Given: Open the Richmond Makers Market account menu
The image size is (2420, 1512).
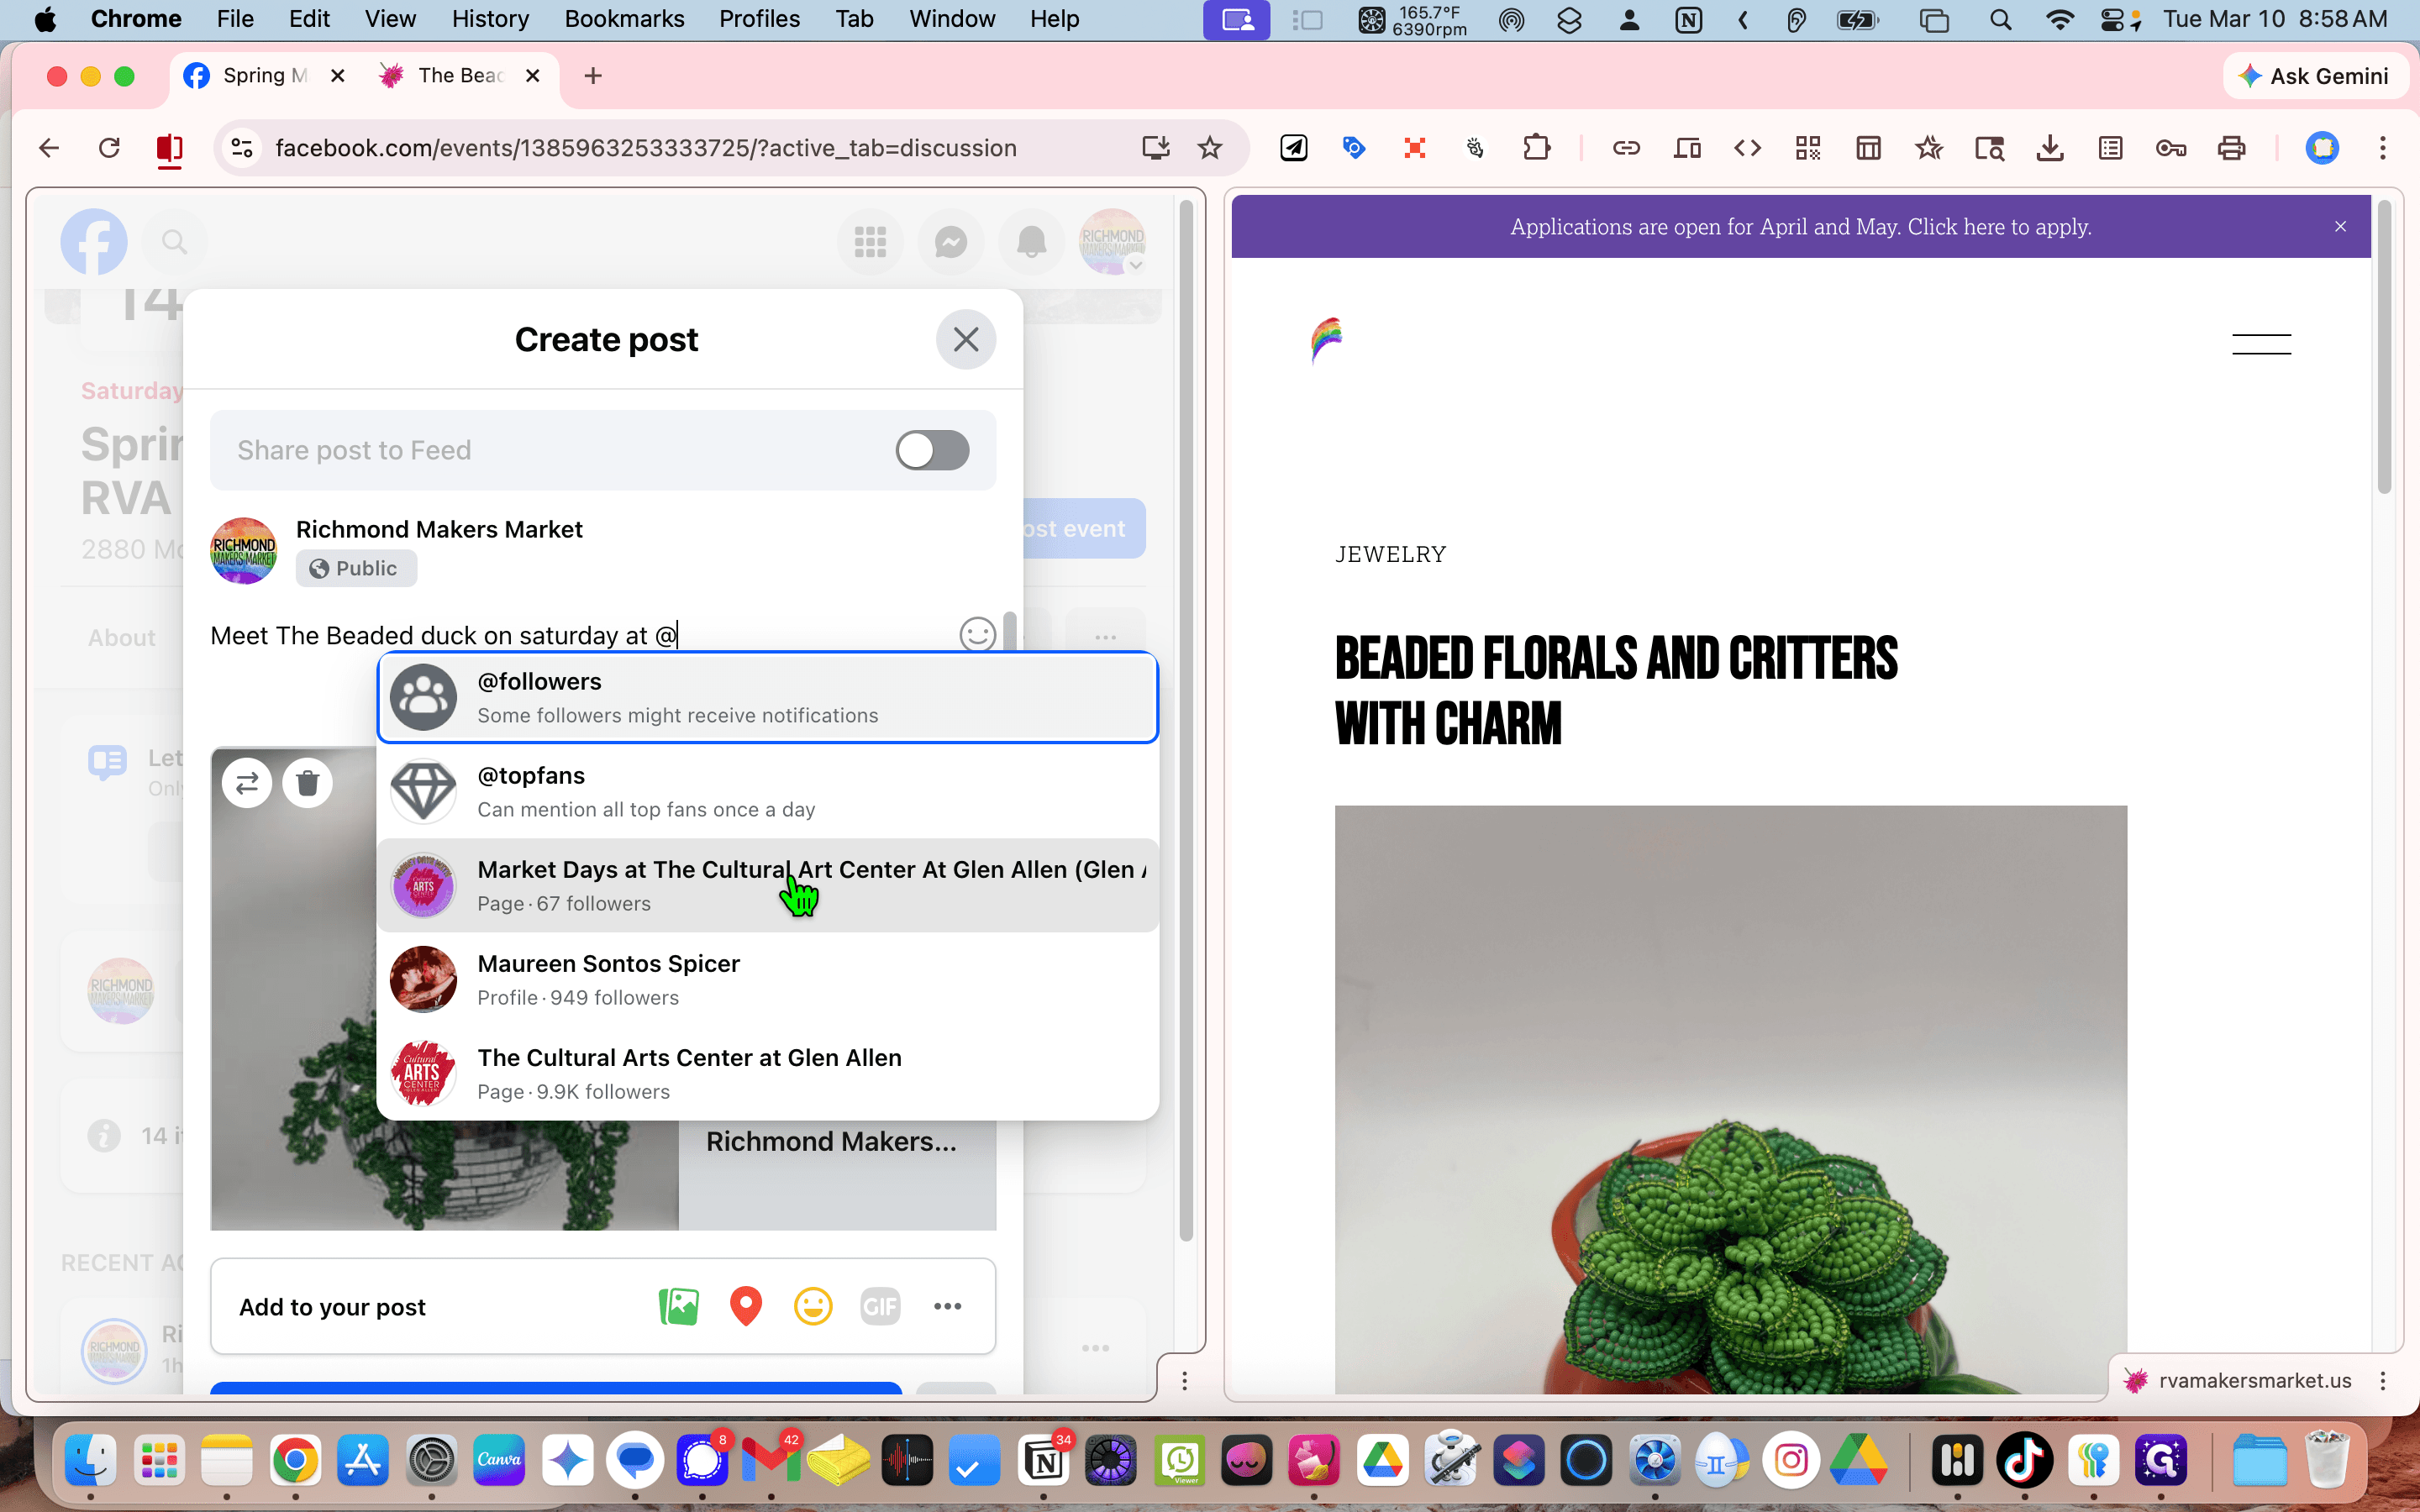Looking at the screenshot, I should (x=1112, y=242).
